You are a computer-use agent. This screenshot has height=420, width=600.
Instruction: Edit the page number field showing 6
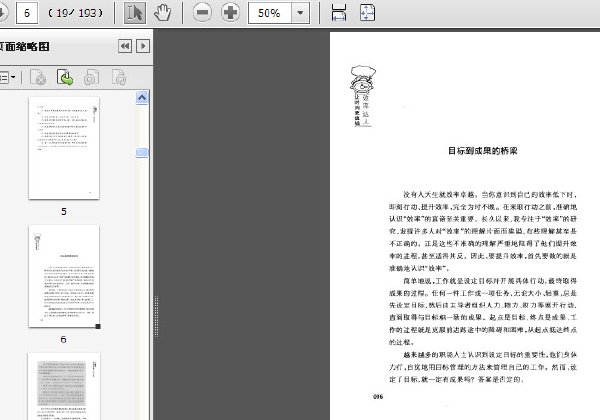point(27,13)
